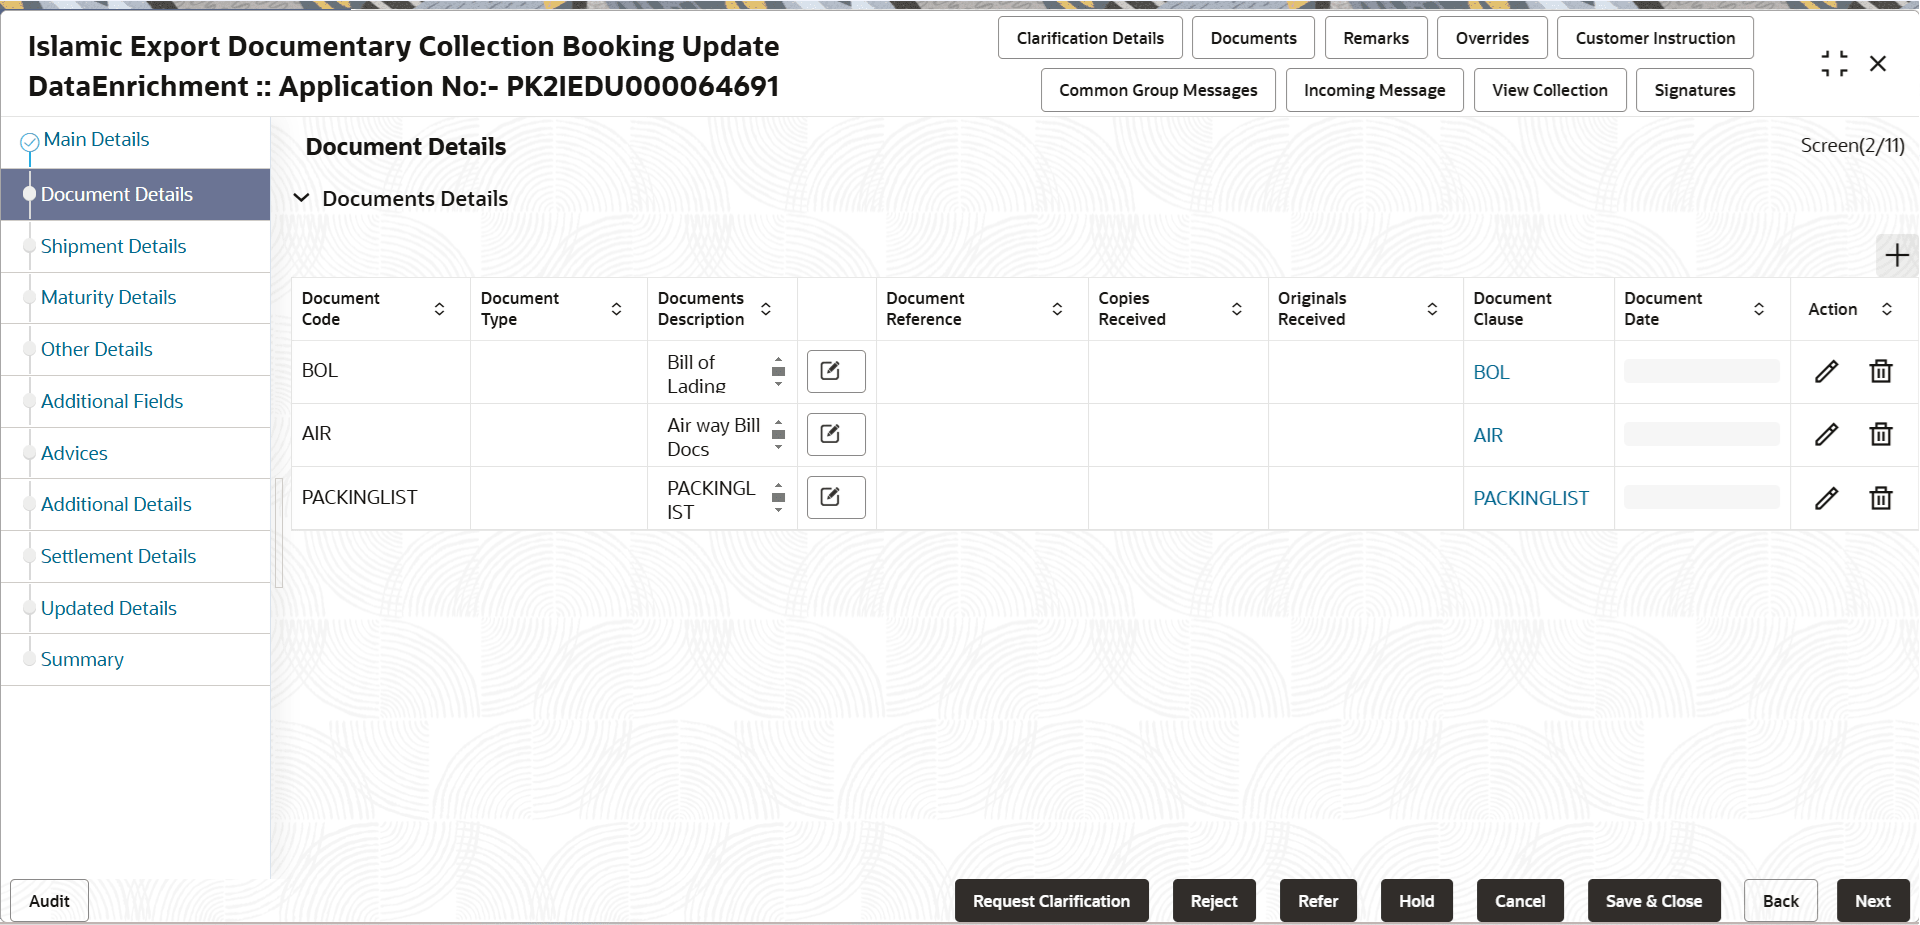Click the Document Date field in the BOL row
The width and height of the screenshot is (1920, 925).
(1700, 371)
